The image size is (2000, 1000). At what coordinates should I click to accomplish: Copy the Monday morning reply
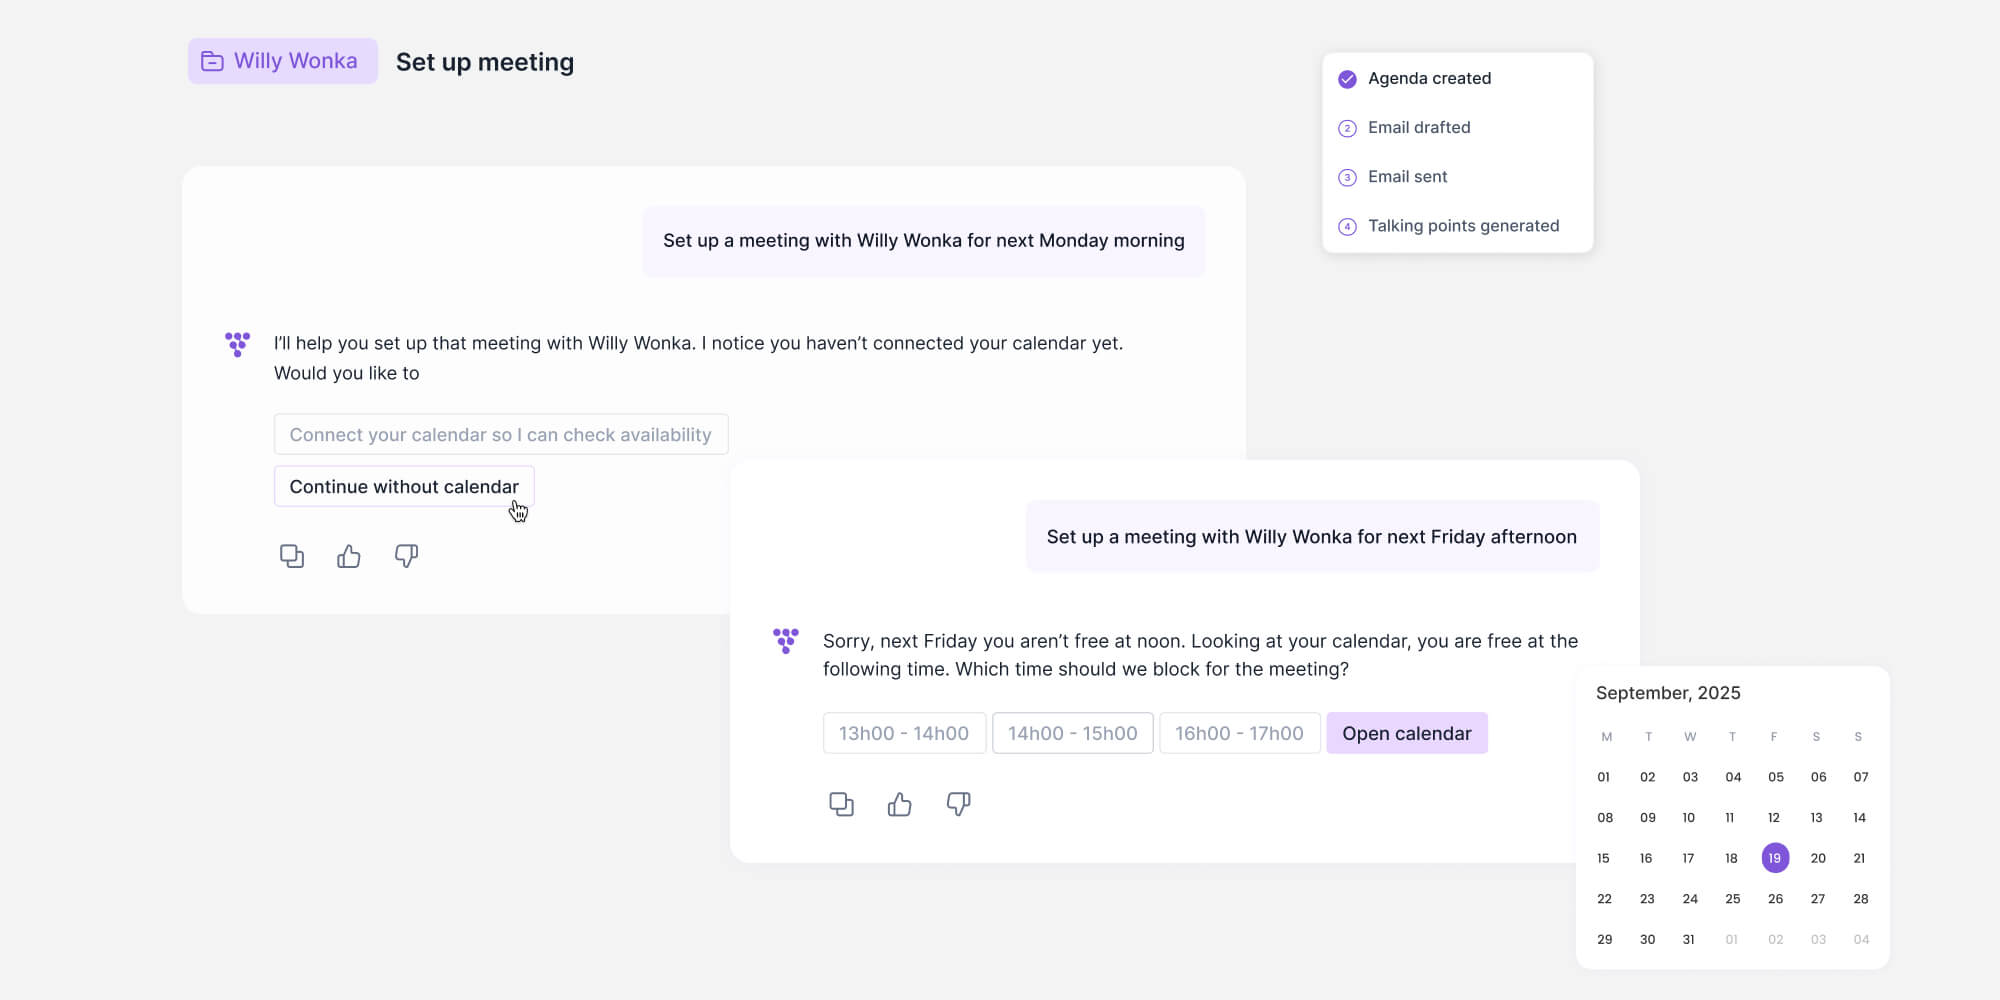292,556
